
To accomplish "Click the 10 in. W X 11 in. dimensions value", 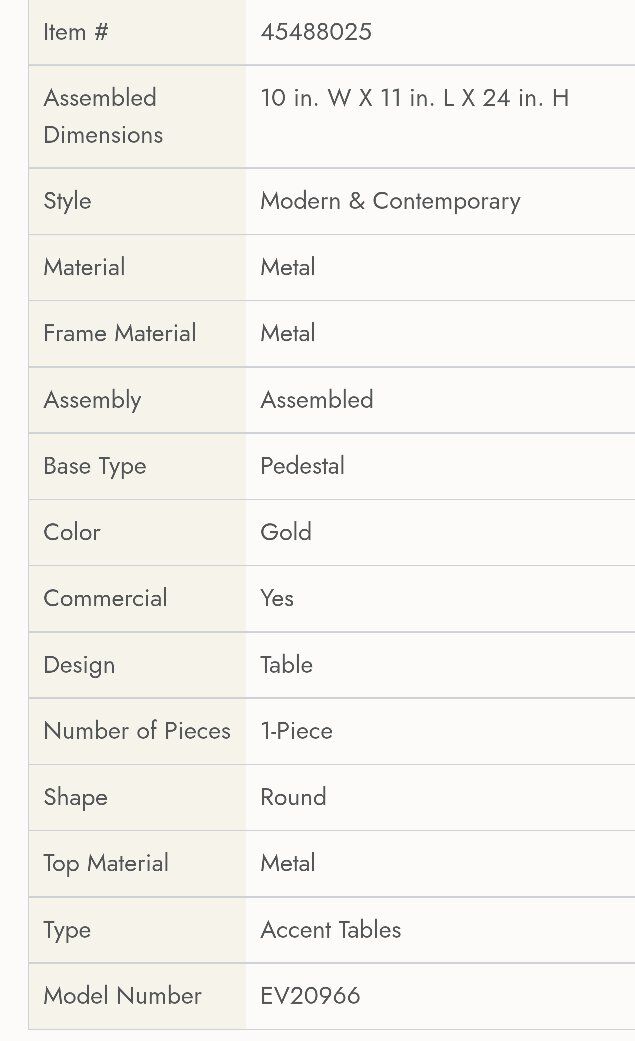I will pos(414,98).
